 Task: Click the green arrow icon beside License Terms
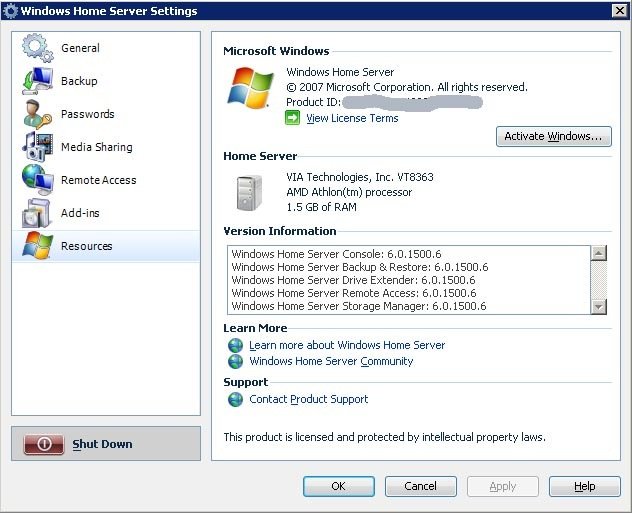coord(293,118)
